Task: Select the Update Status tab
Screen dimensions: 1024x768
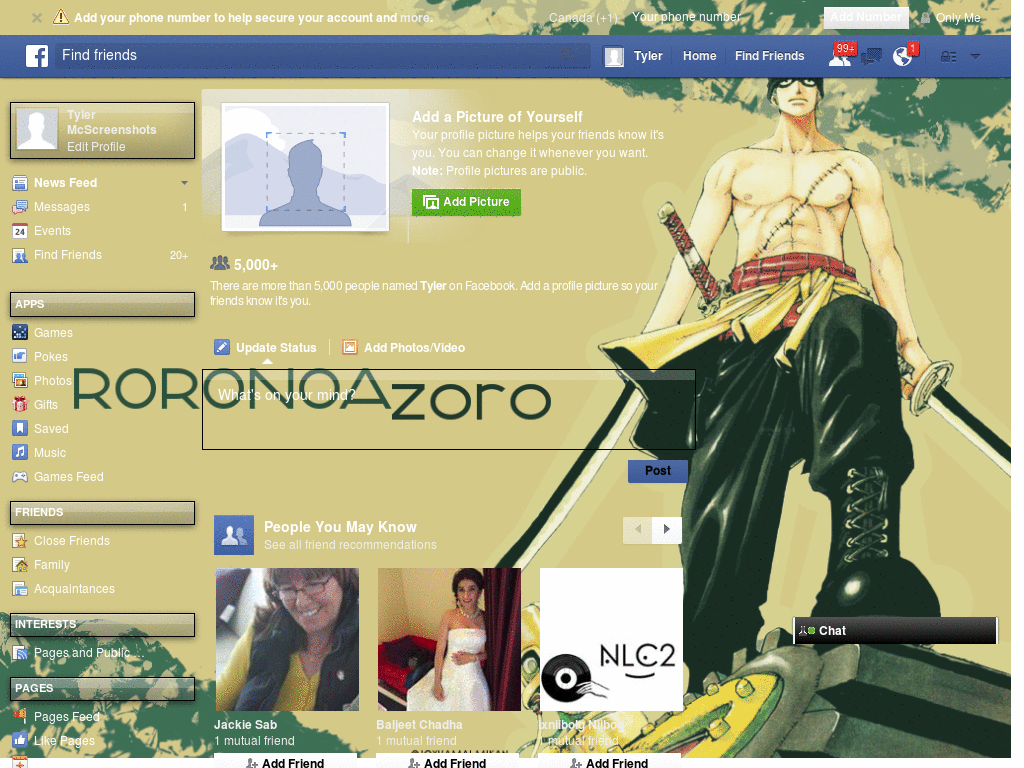Action: pyautogui.click(x=266, y=348)
